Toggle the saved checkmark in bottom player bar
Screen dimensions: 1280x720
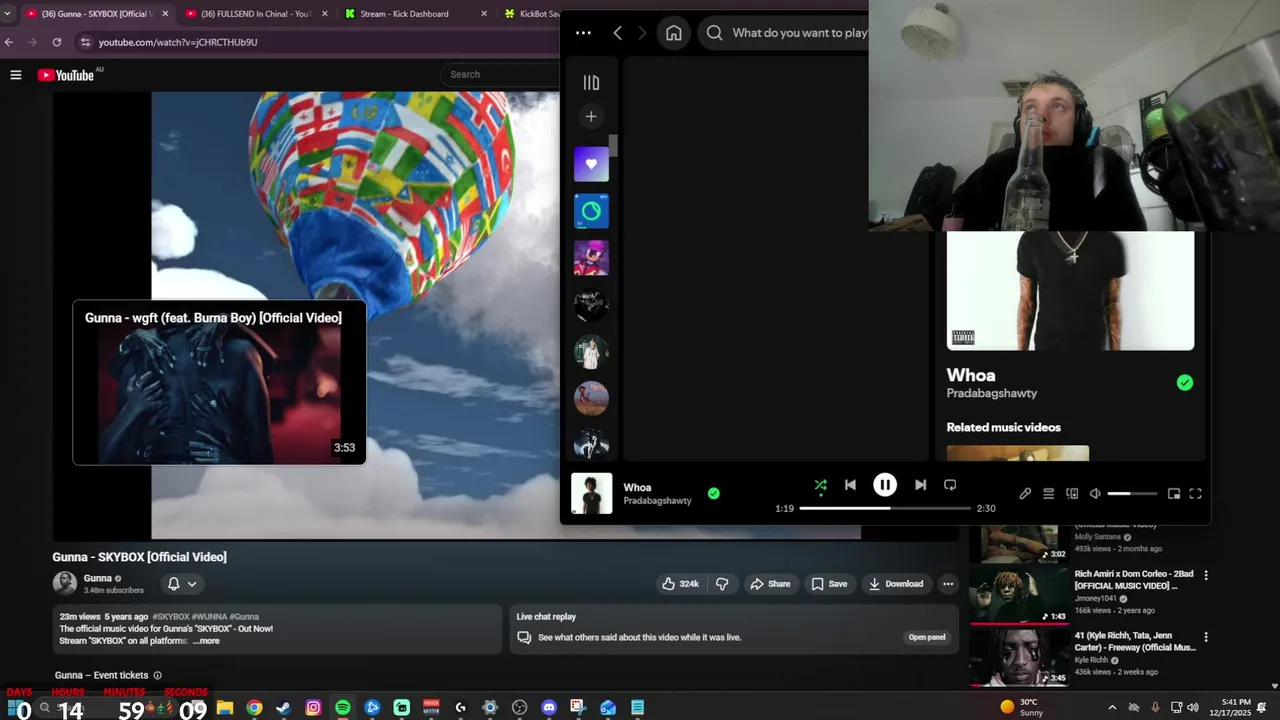click(714, 493)
